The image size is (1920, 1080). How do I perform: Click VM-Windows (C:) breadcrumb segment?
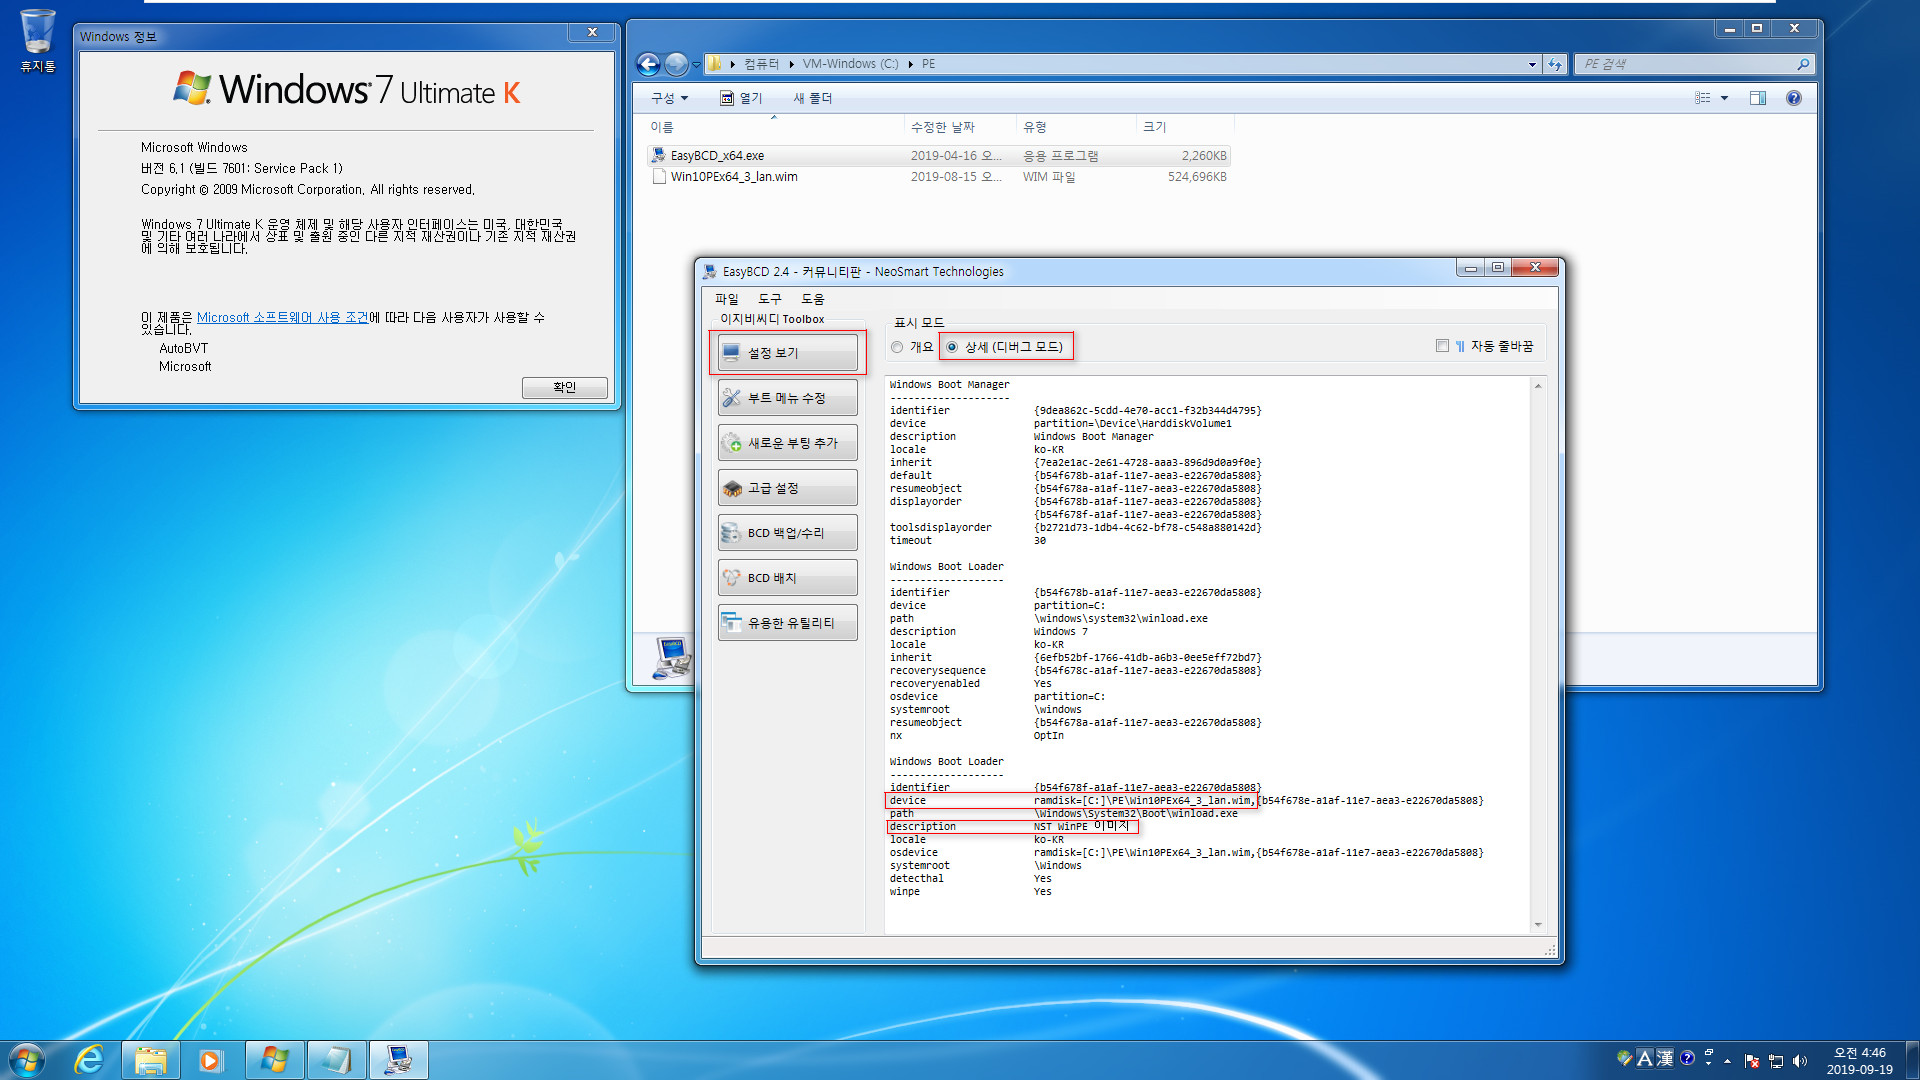850,64
